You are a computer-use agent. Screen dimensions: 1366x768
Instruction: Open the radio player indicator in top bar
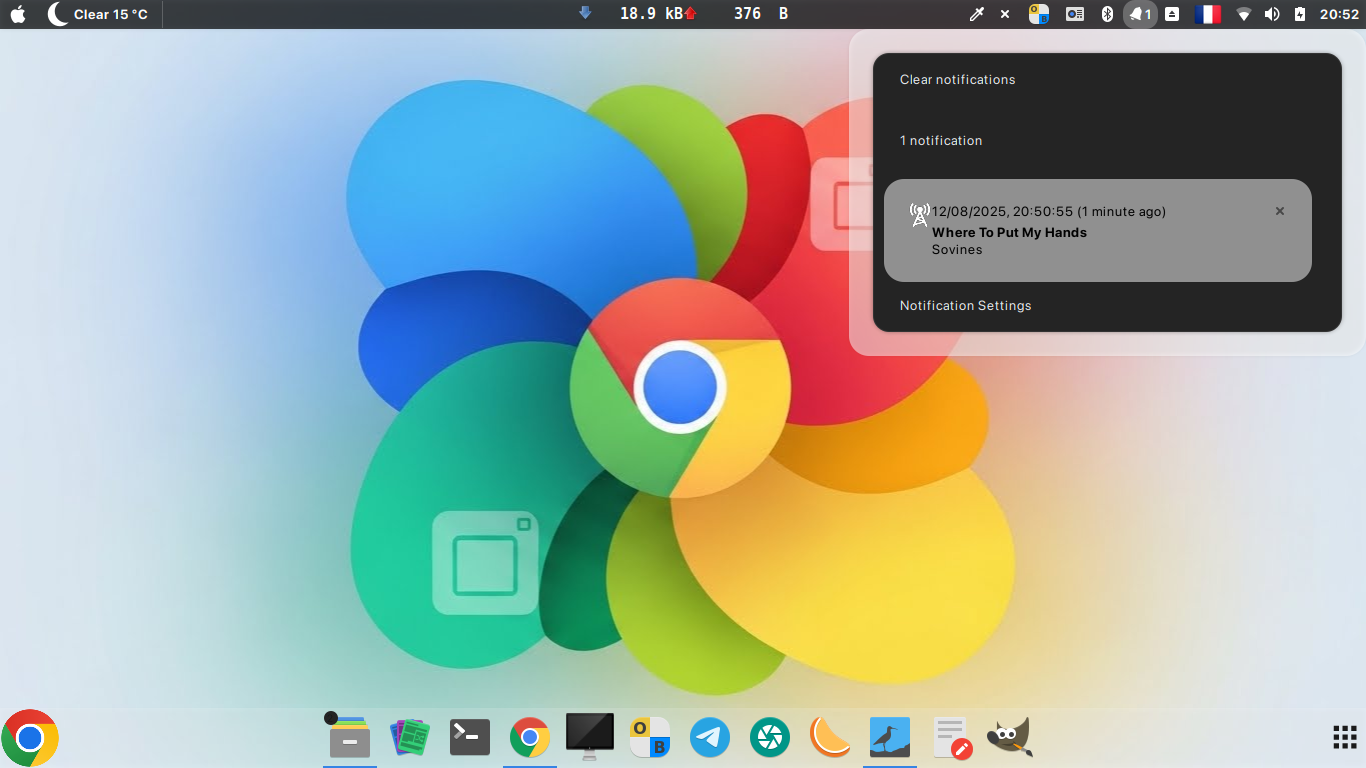point(1075,14)
